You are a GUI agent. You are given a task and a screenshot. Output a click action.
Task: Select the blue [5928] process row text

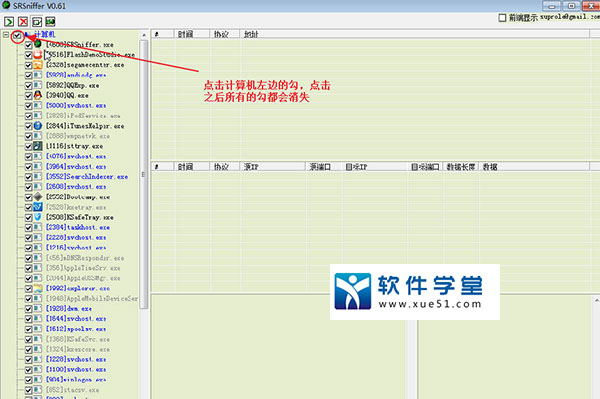point(76,75)
